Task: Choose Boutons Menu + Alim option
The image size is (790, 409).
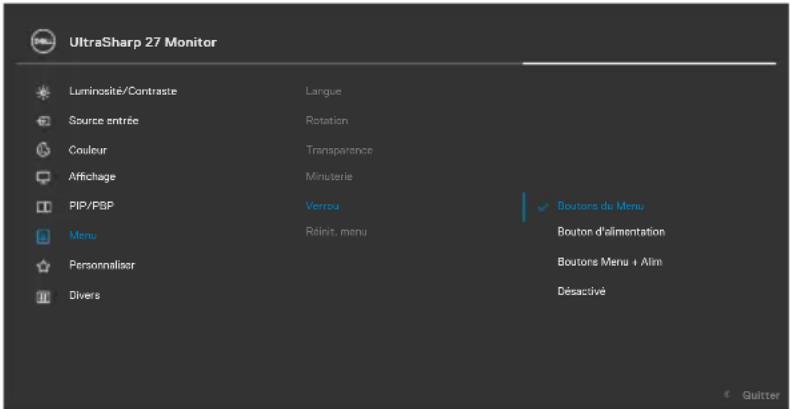Action: (610, 262)
